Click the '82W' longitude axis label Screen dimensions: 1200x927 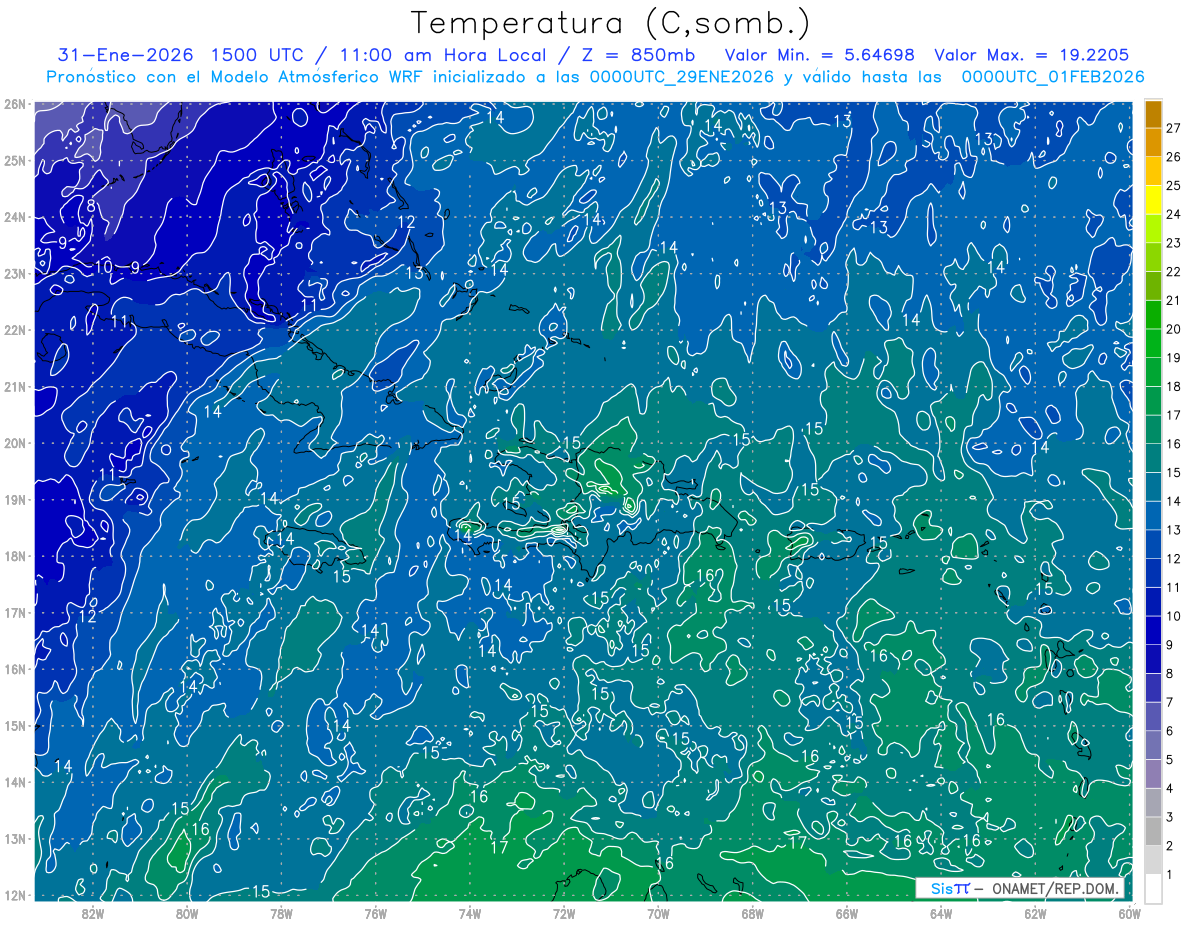93,913
